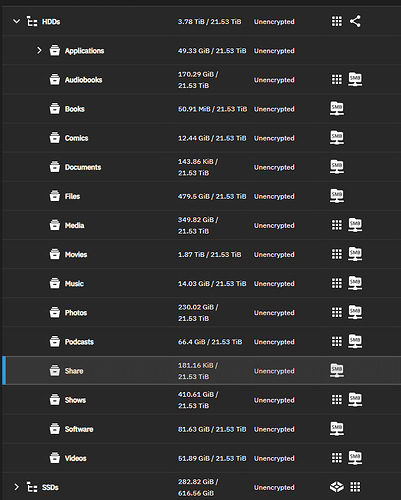Click the 479.5 GiB usage value
This screenshot has height=500, width=401.
(x=193, y=196)
